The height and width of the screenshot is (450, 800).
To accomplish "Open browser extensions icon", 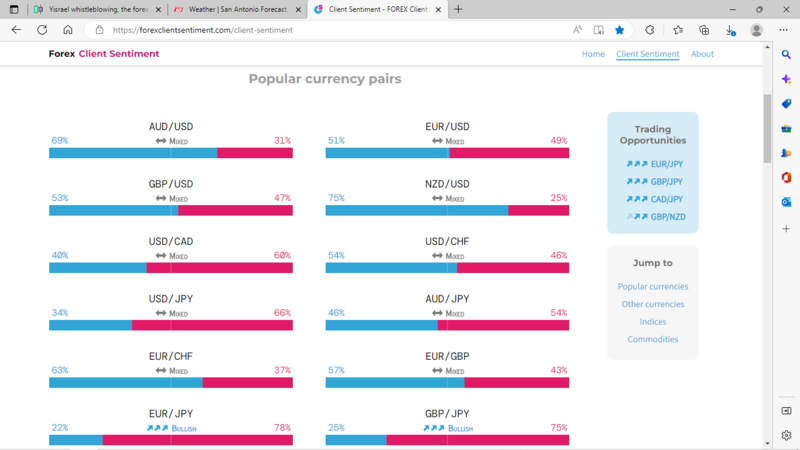I will pos(650,30).
